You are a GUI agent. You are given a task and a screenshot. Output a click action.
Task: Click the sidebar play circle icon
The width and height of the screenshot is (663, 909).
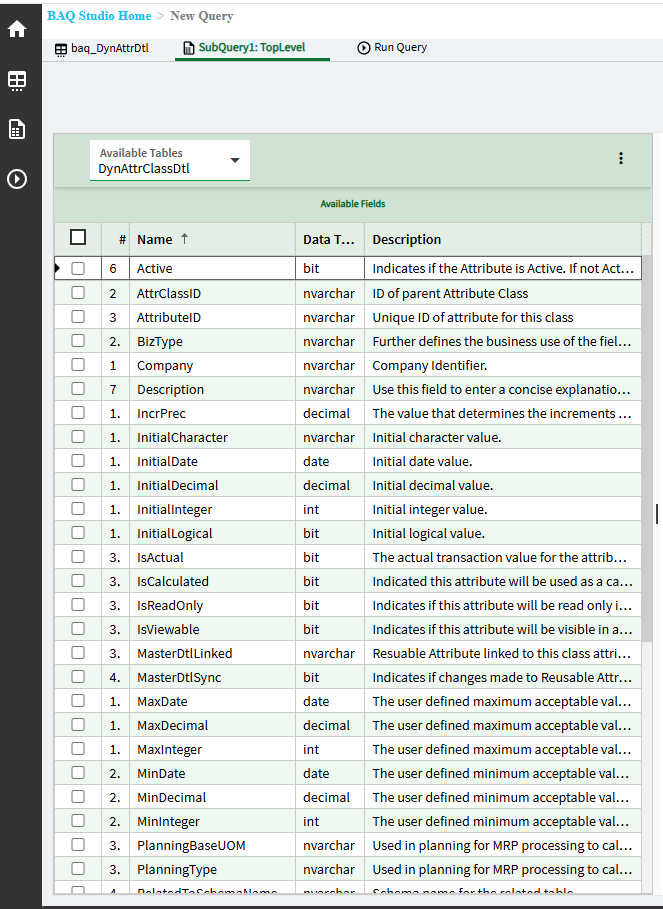(17, 180)
